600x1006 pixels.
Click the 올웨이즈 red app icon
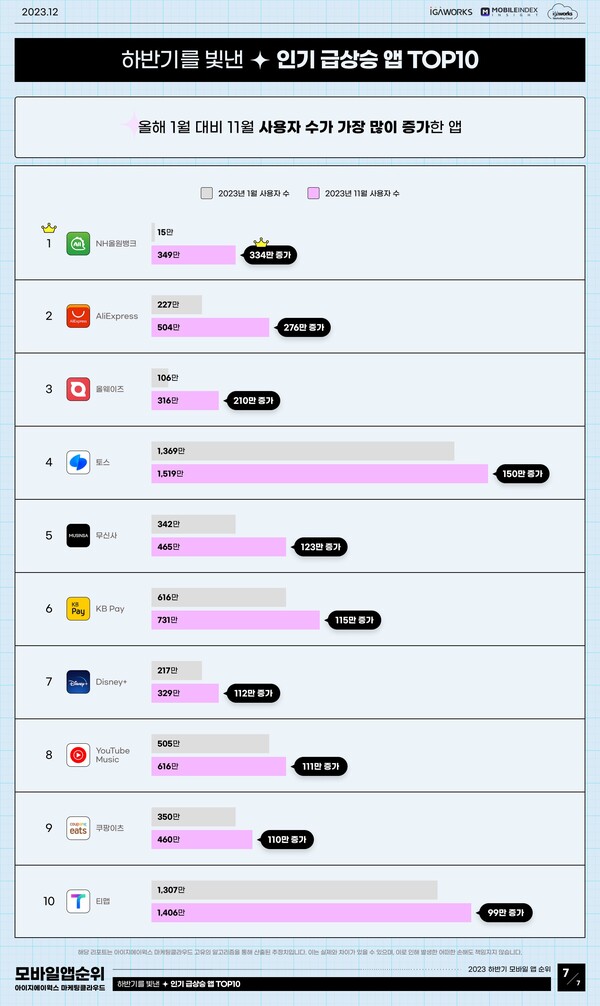[78, 389]
